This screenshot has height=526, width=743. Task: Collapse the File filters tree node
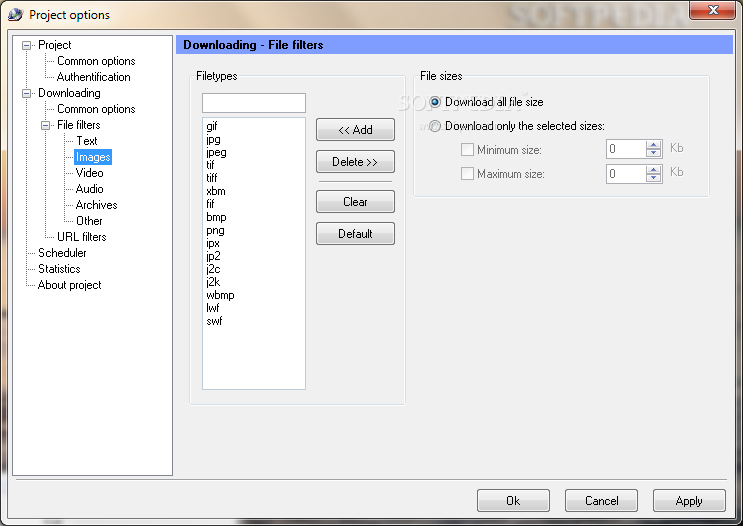click(x=45, y=126)
